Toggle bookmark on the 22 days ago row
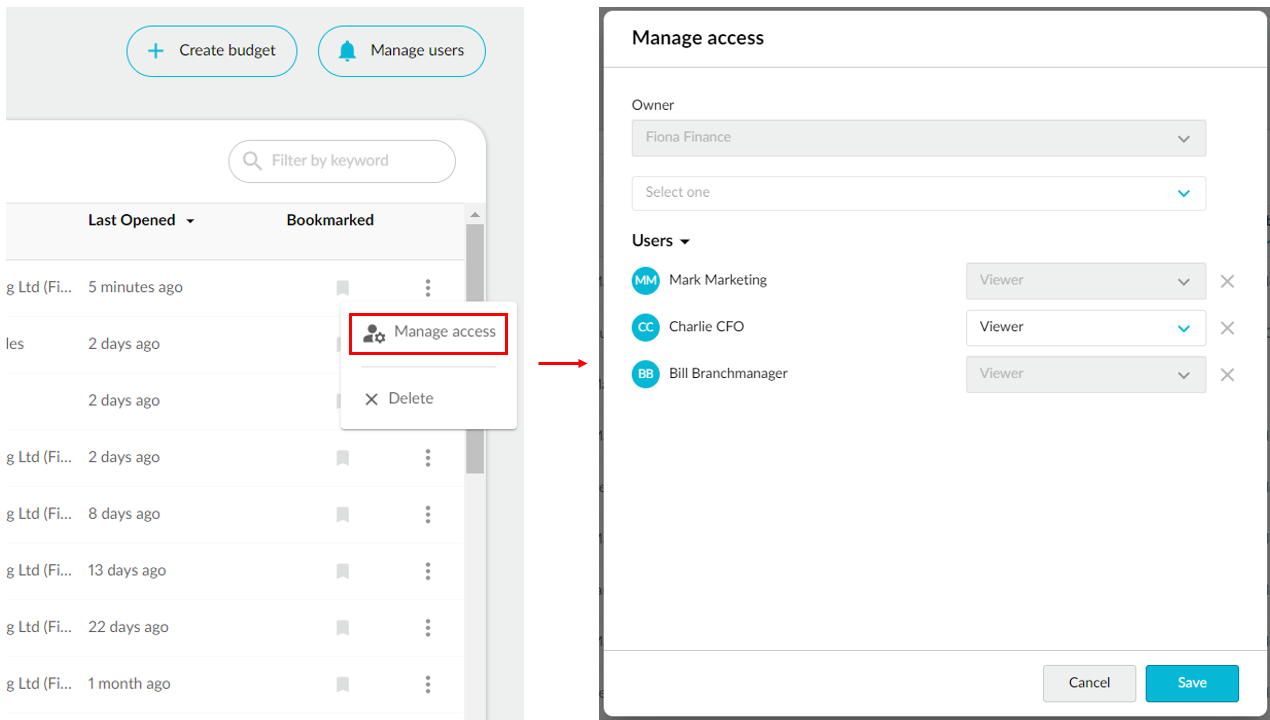Viewport: 1270px width, 720px height. click(x=342, y=628)
